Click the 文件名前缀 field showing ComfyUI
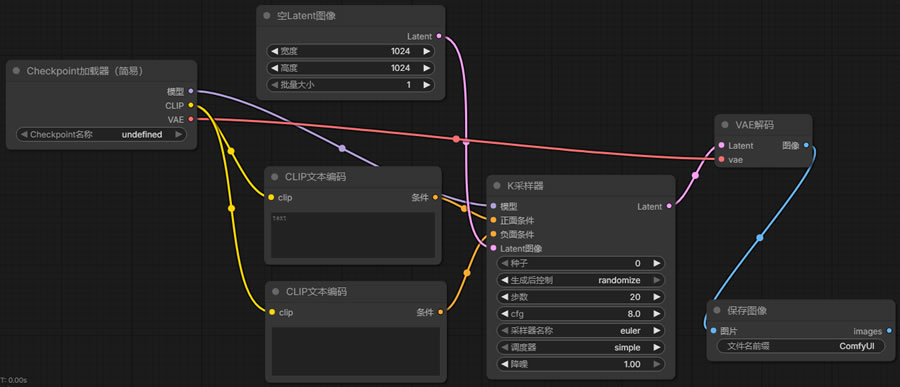The height and width of the screenshot is (387, 900). [x=801, y=346]
